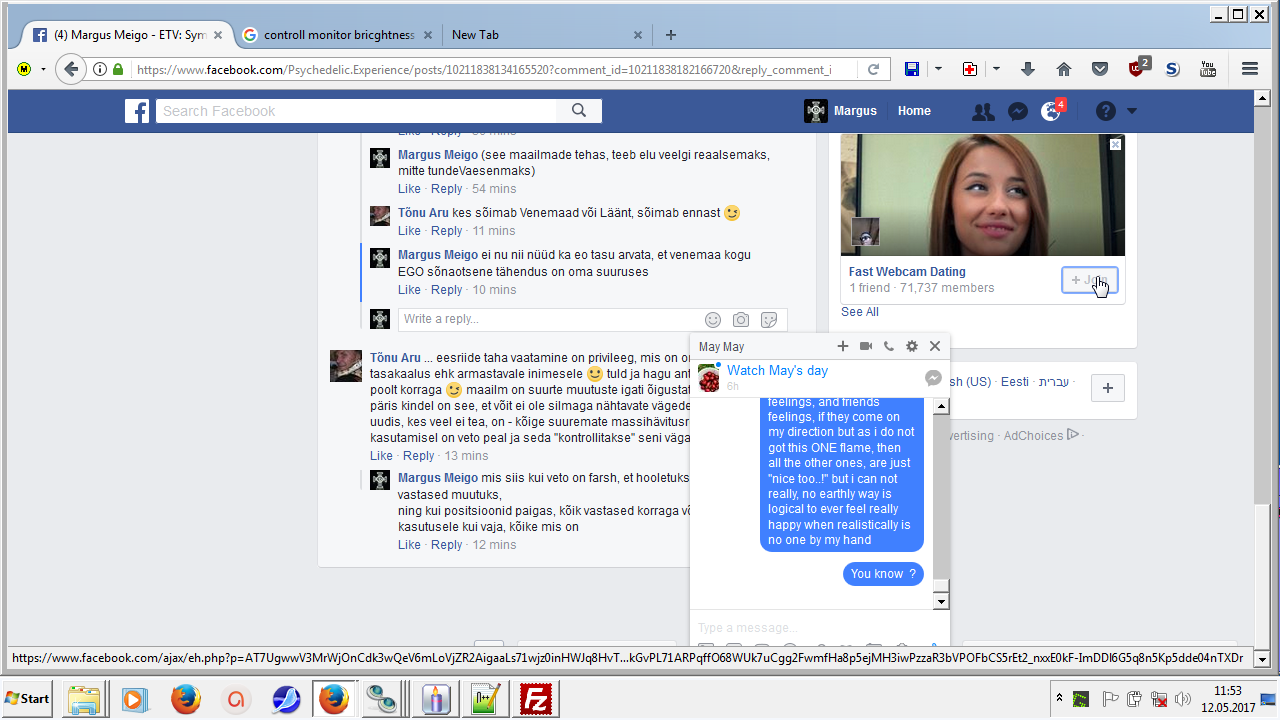Click the blue floppy disk save toolbar icon
1280x720 pixels.
tap(911, 69)
